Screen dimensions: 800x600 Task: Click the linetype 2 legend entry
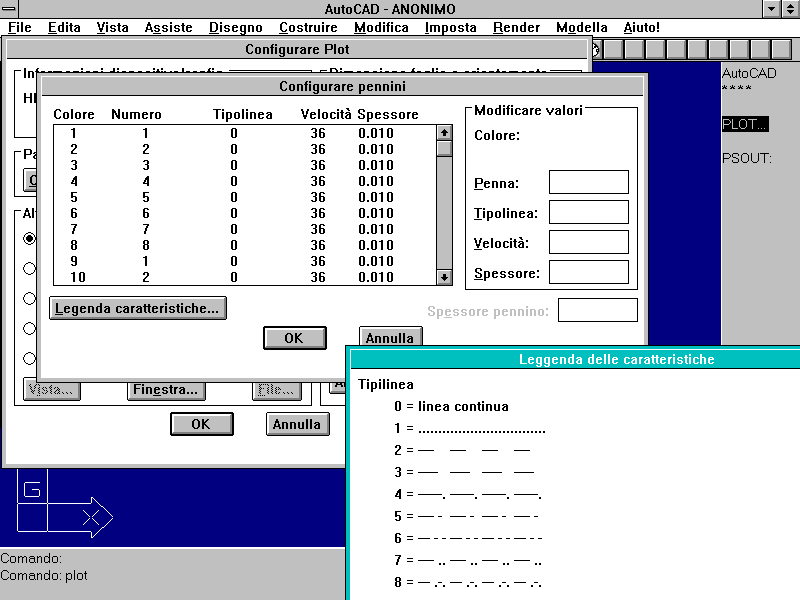462,451
